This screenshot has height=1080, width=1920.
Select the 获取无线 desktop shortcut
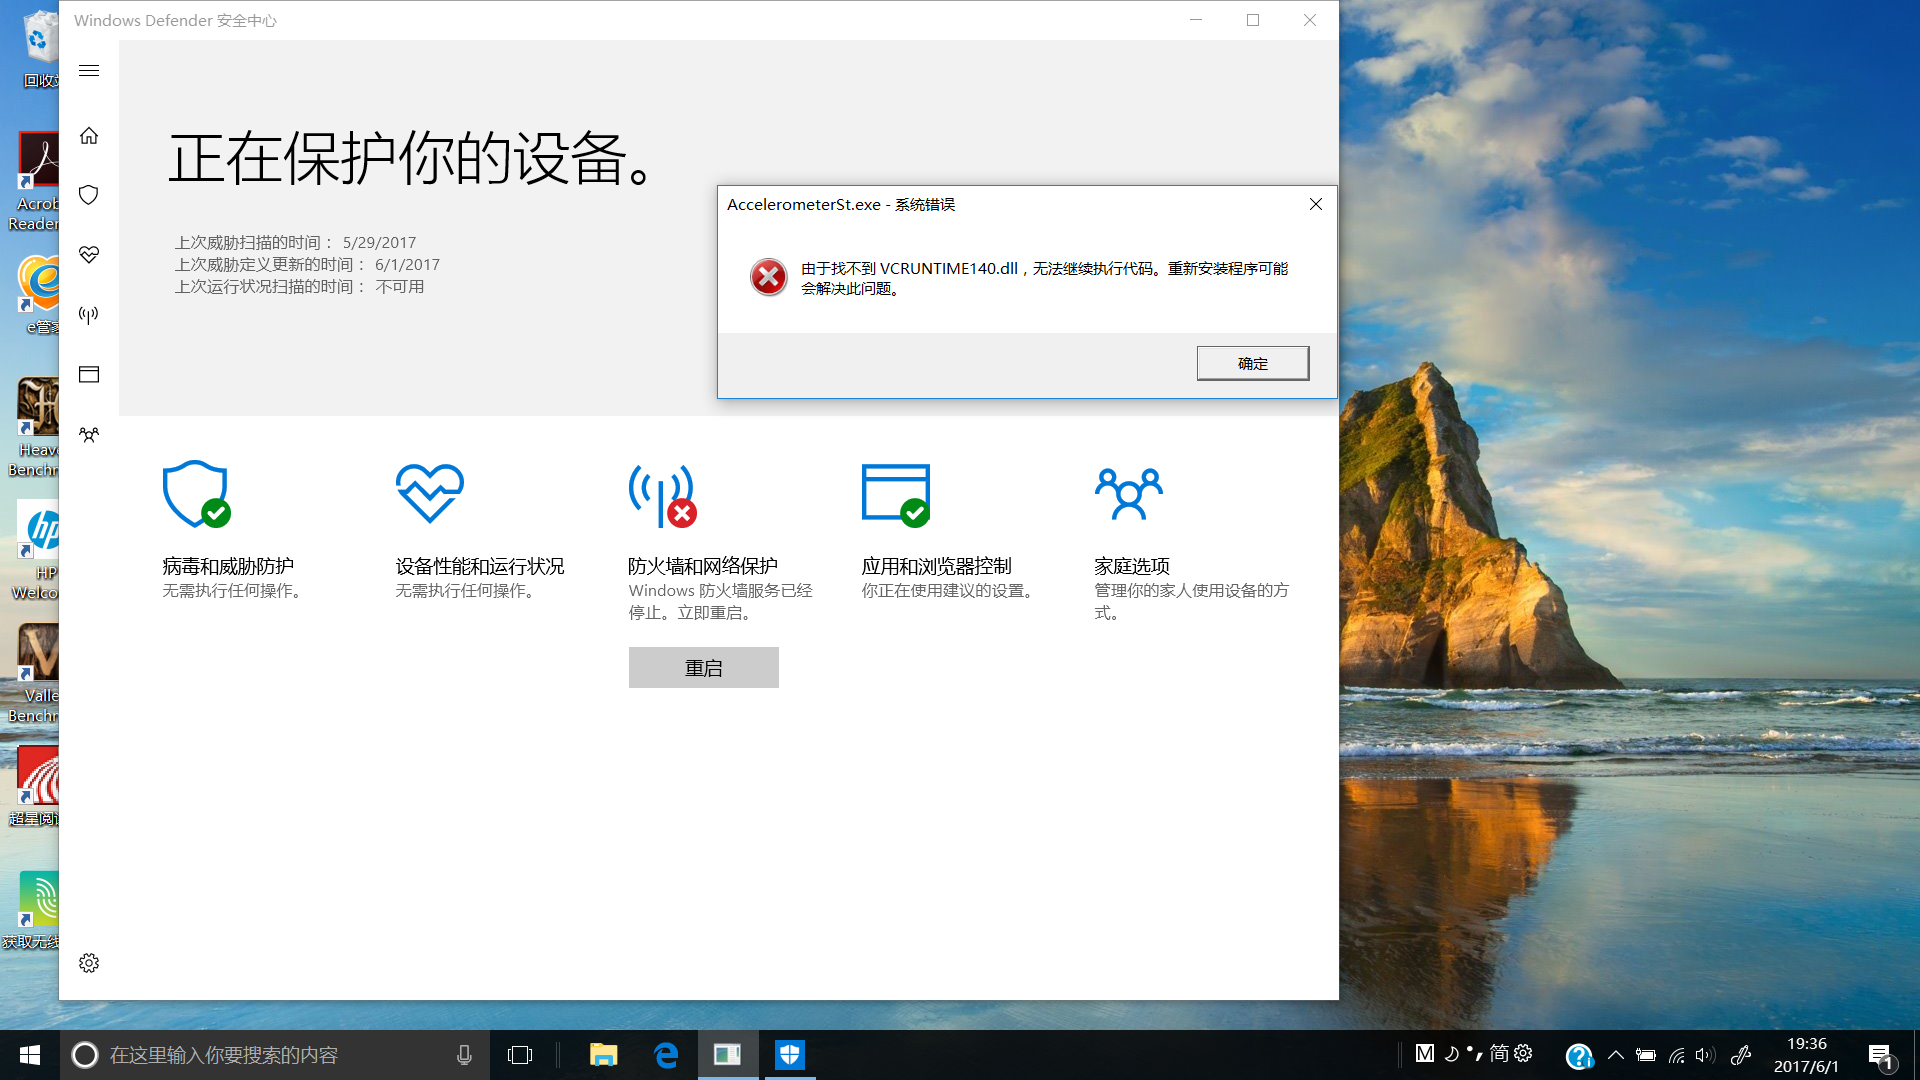coord(32,909)
